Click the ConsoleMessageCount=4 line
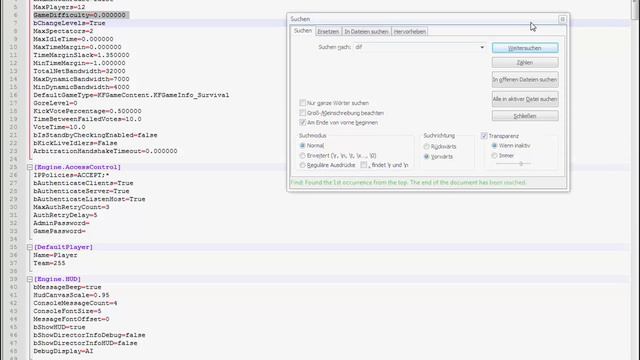The image size is (640, 360). pos(76,303)
